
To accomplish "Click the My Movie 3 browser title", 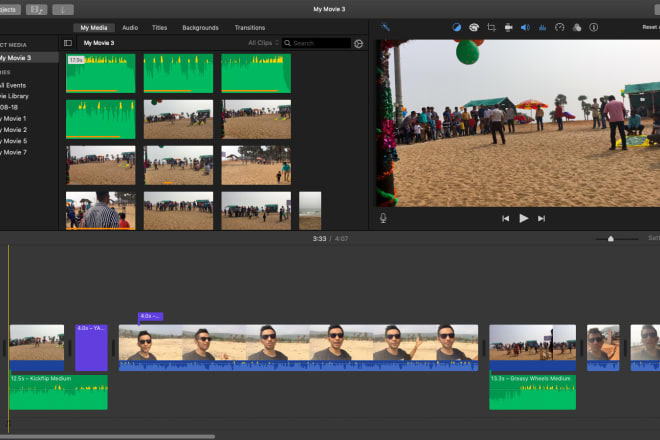I will click(99, 43).
